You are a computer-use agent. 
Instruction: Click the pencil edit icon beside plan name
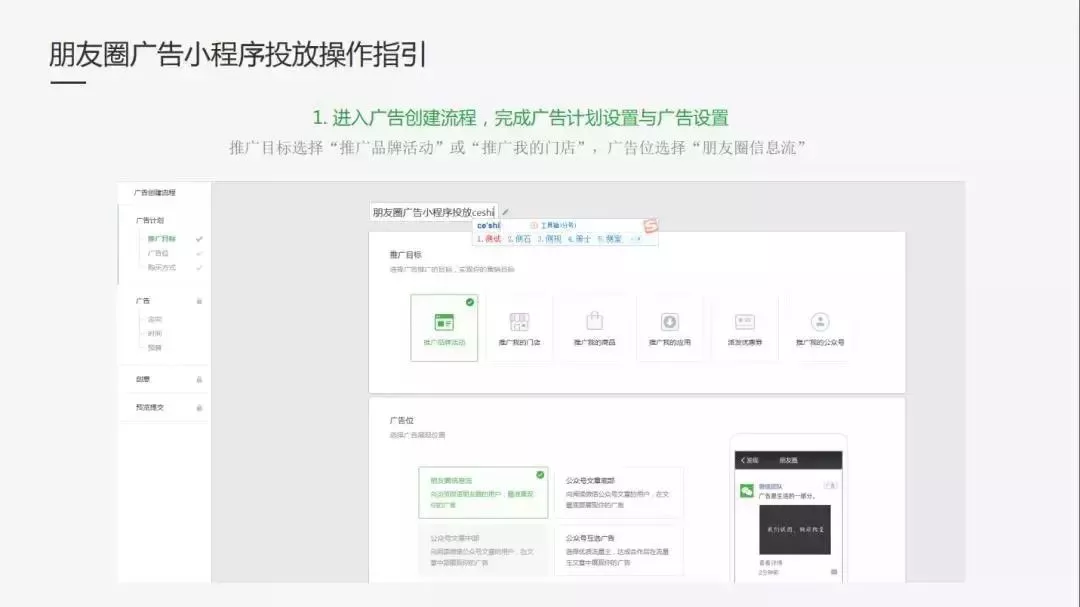coord(506,212)
